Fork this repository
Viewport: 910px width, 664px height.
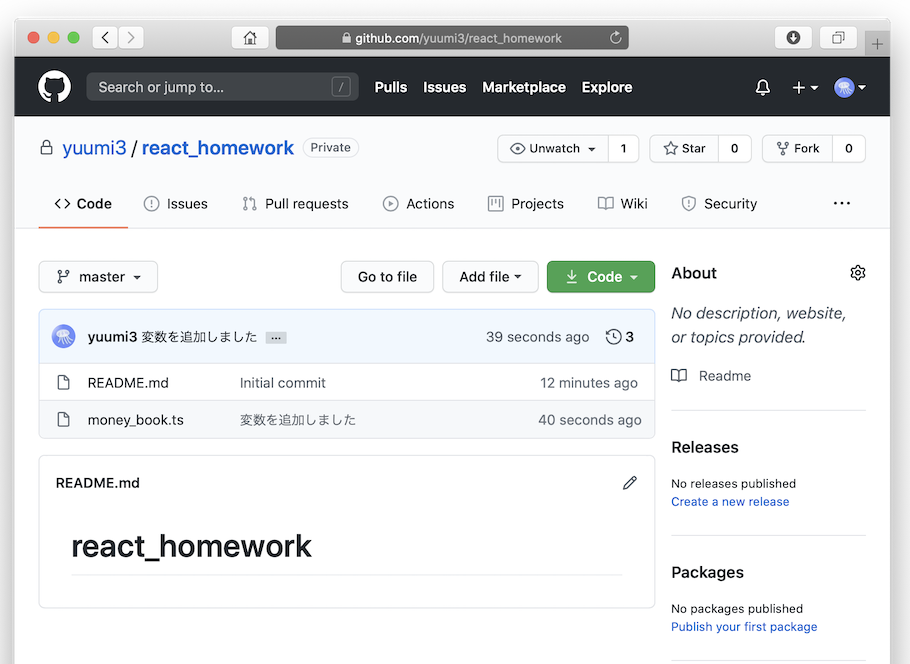[797, 149]
